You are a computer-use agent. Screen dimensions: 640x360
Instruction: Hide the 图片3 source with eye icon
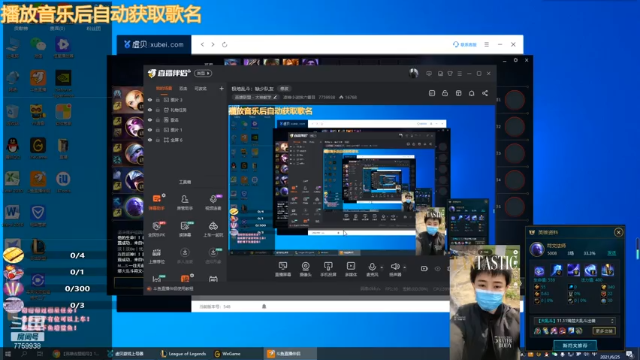[x=150, y=100]
